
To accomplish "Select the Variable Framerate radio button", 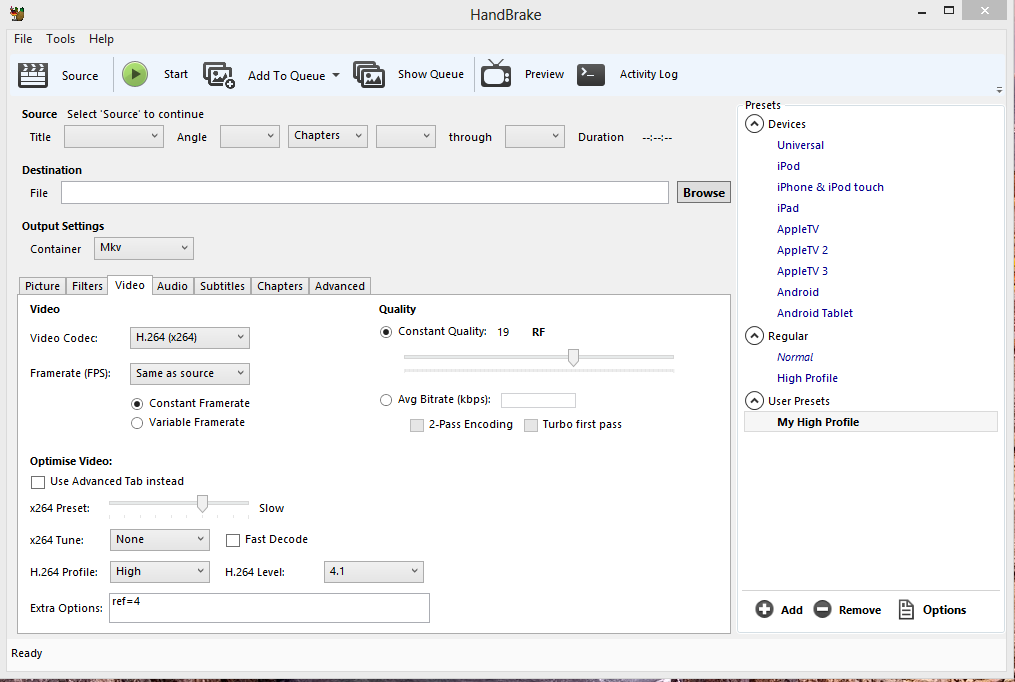I will click(138, 423).
